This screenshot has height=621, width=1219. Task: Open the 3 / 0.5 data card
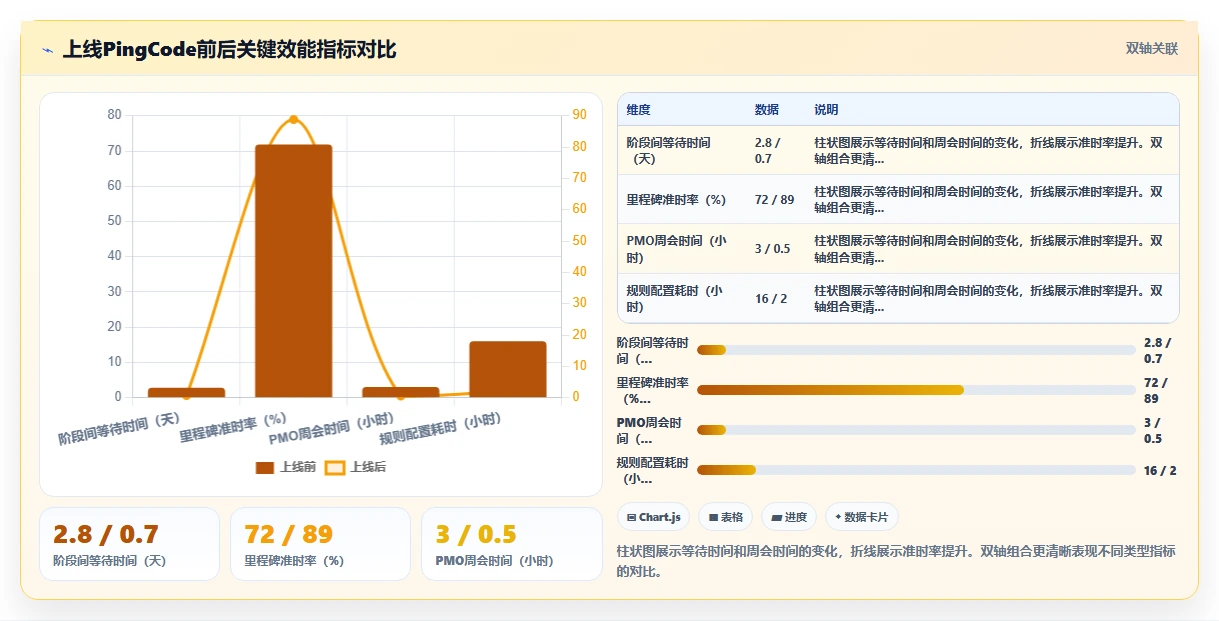pos(511,544)
